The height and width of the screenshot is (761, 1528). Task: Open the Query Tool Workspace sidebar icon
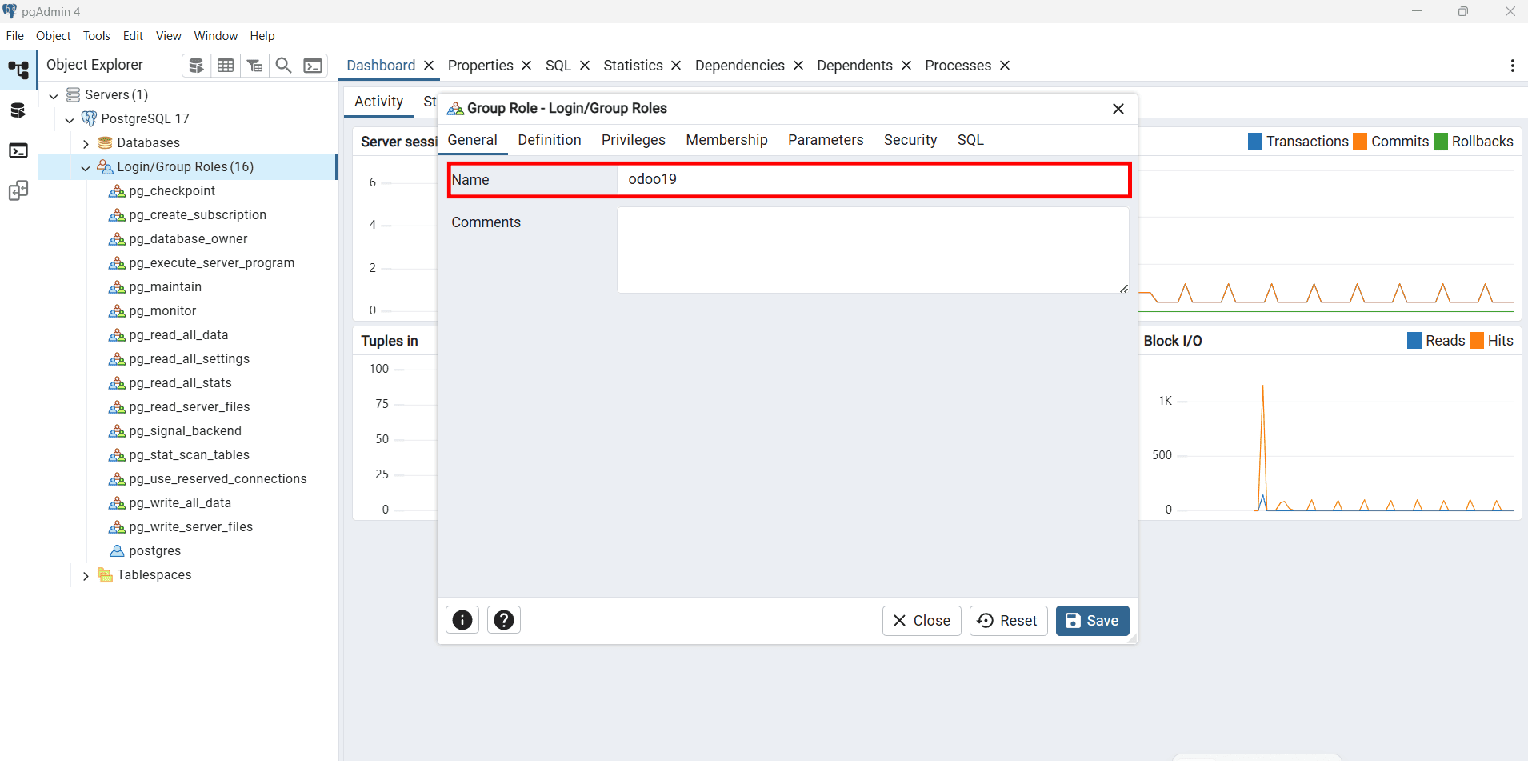point(18,110)
